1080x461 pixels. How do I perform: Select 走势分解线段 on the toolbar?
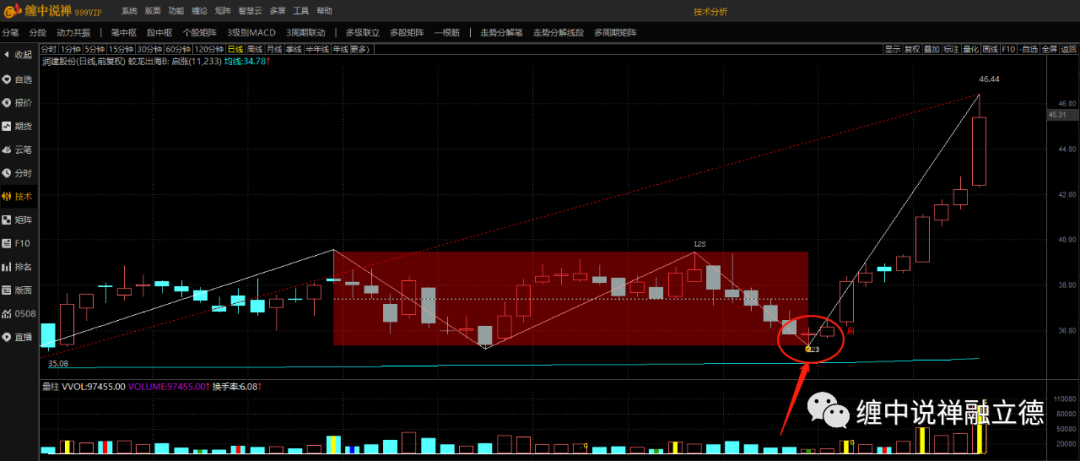coord(559,32)
